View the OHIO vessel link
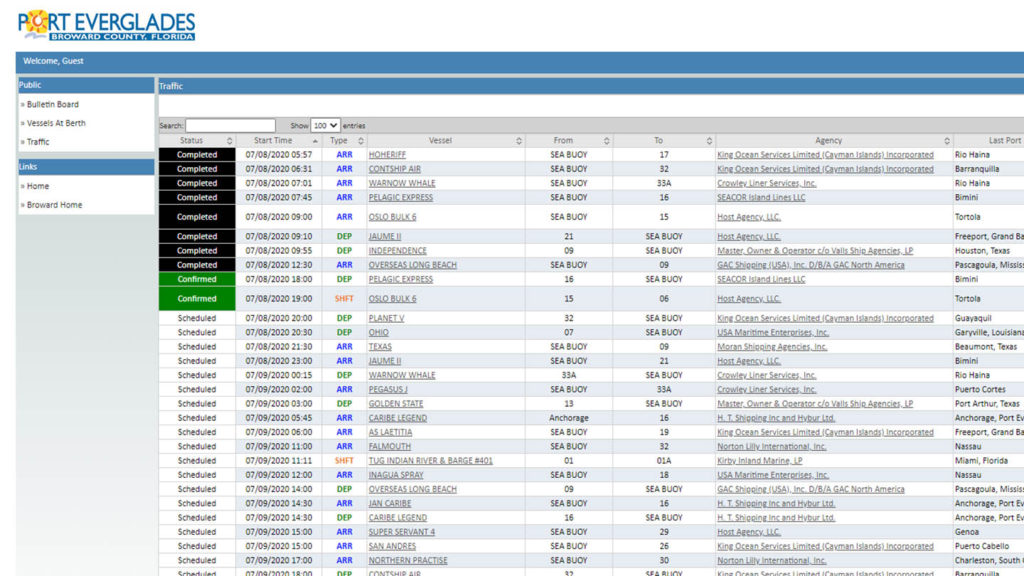The height and width of the screenshot is (576, 1024). pos(379,332)
